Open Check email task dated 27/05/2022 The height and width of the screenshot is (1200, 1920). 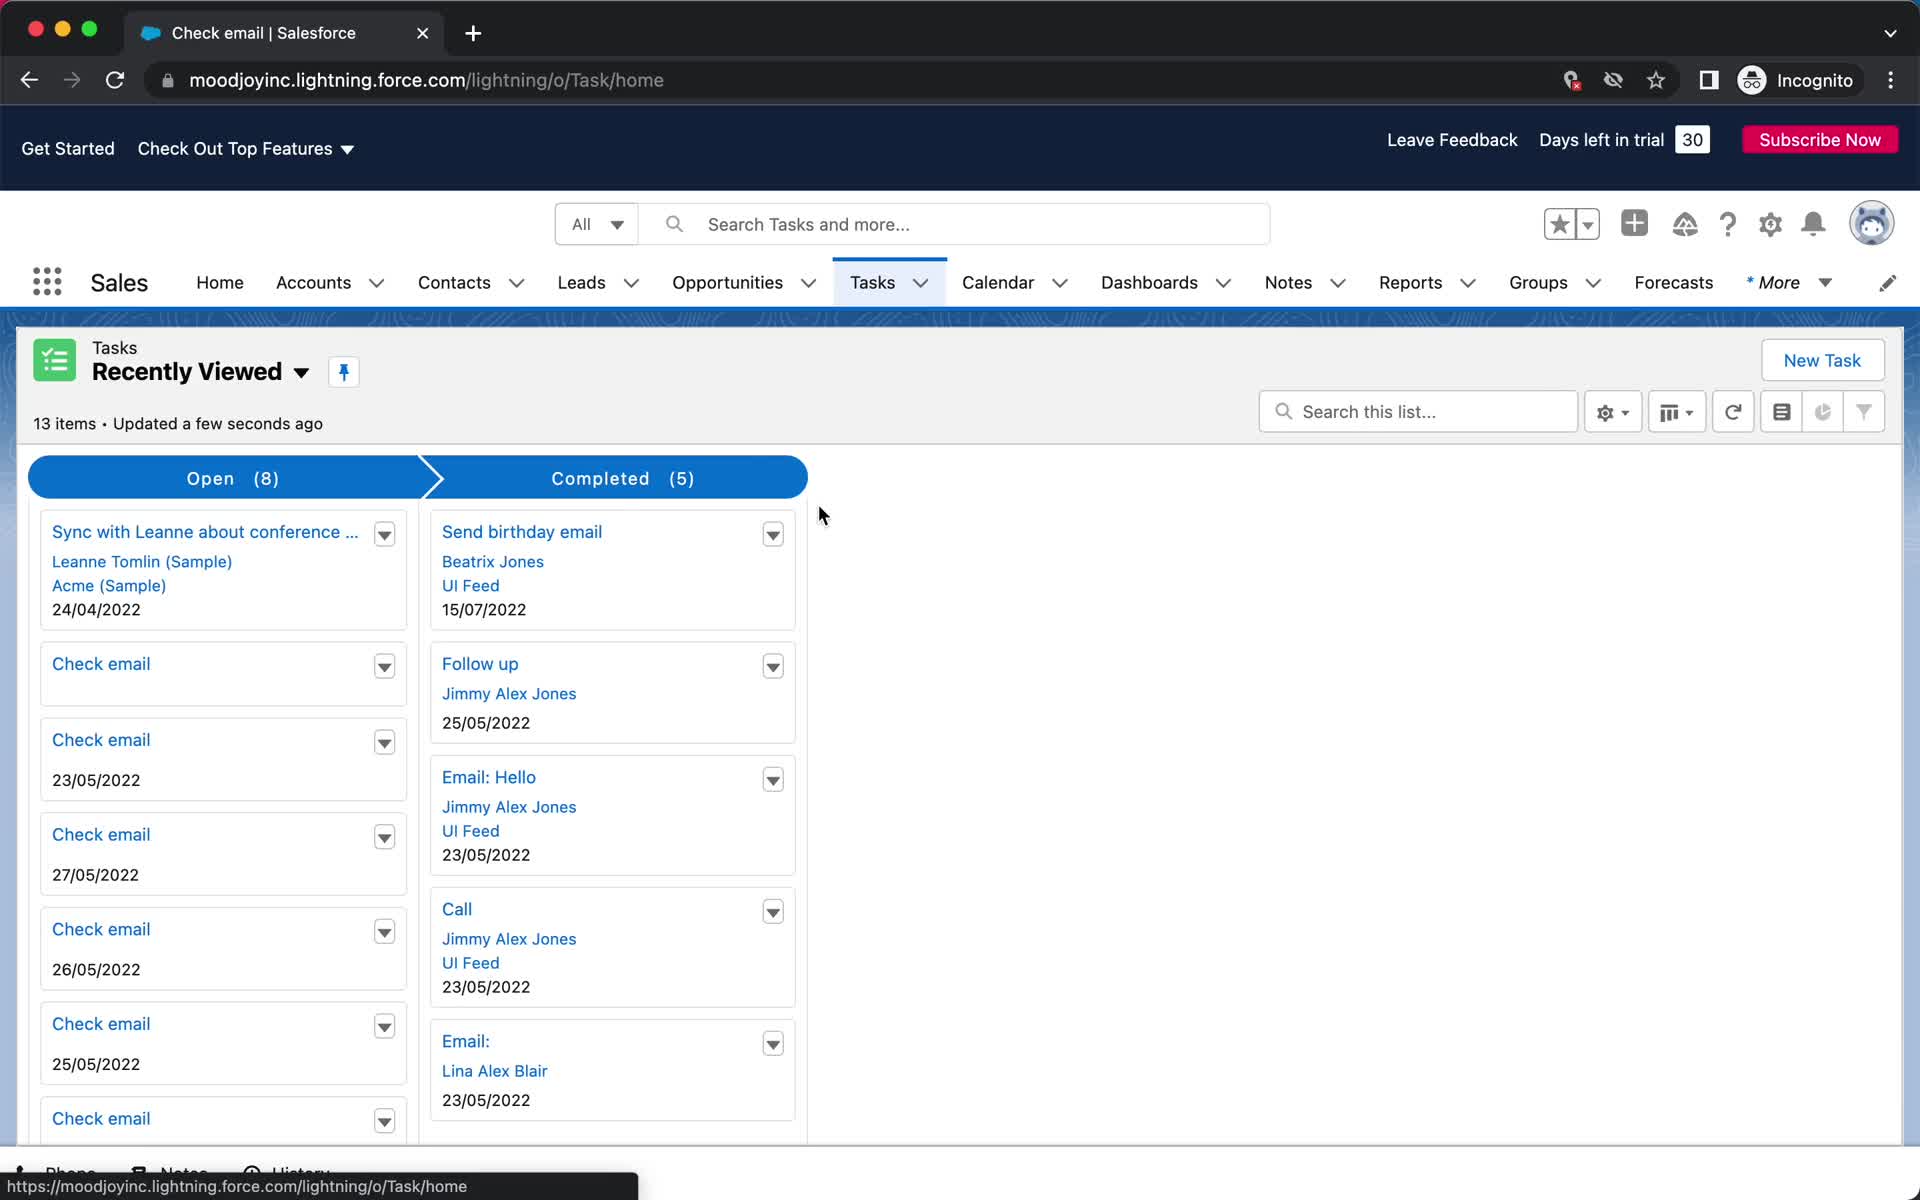point(101,834)
